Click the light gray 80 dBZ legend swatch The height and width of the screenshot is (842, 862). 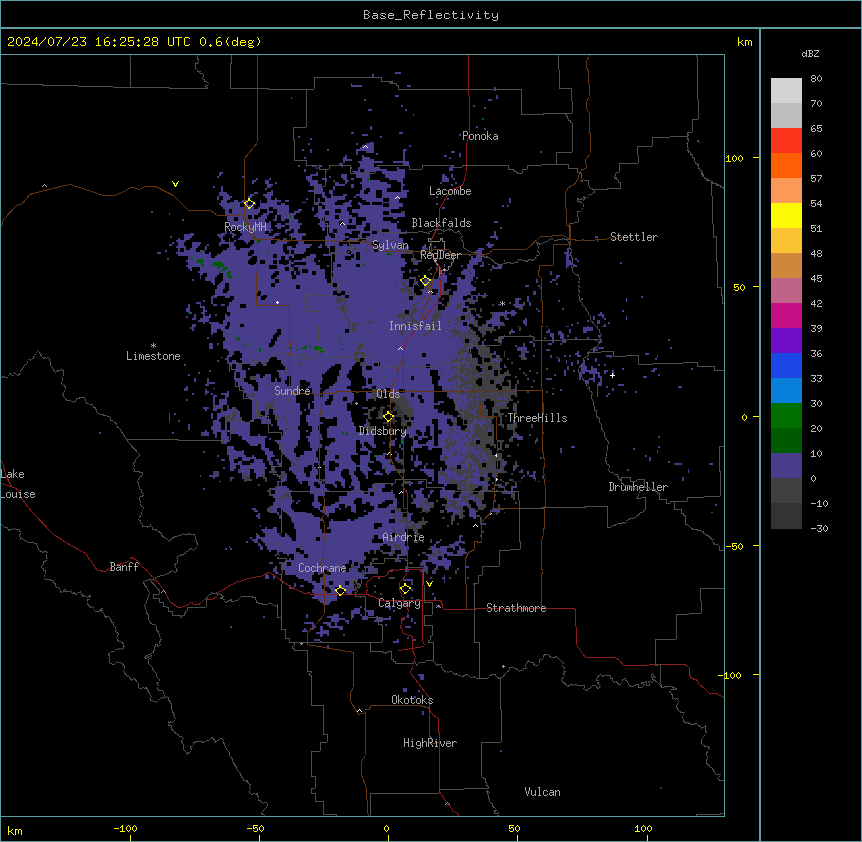(786, 91)
